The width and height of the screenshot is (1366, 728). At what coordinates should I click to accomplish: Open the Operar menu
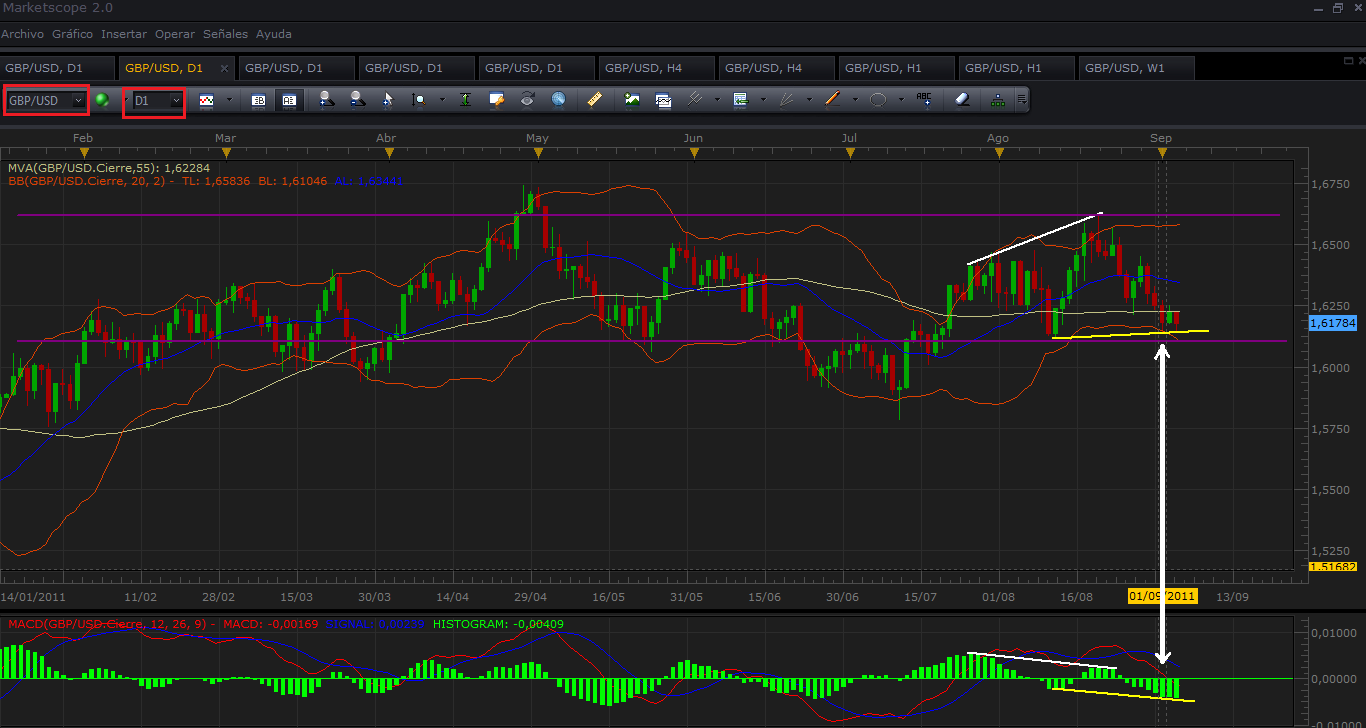tap(175, 34)
